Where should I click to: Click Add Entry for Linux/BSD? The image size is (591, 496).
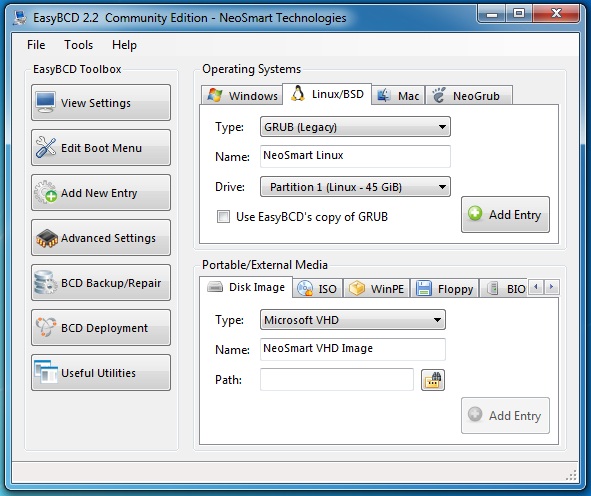[x=505, y=214]
